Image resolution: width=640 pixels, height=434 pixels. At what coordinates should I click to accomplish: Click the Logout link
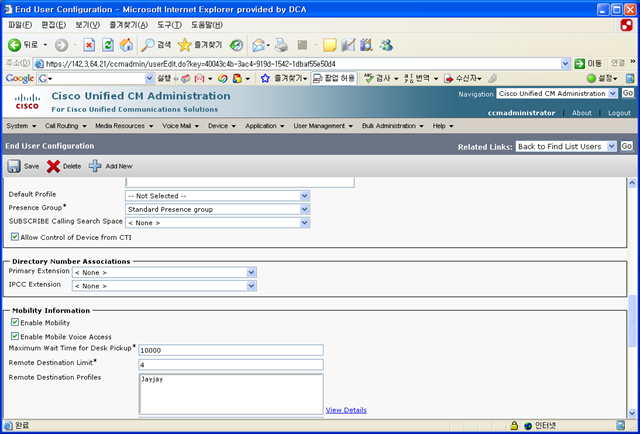[x=619, y=113]
